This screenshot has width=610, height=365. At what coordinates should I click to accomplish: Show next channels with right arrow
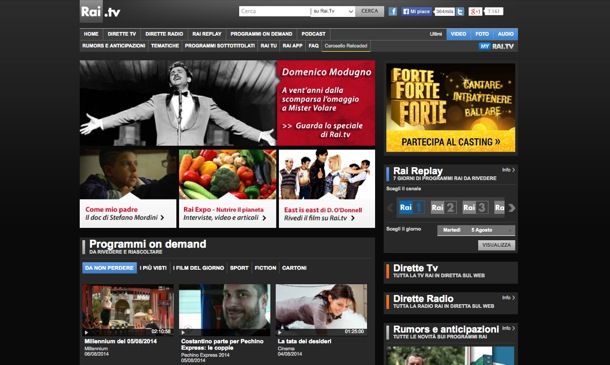pyautogui.click(x=512, y=208)
